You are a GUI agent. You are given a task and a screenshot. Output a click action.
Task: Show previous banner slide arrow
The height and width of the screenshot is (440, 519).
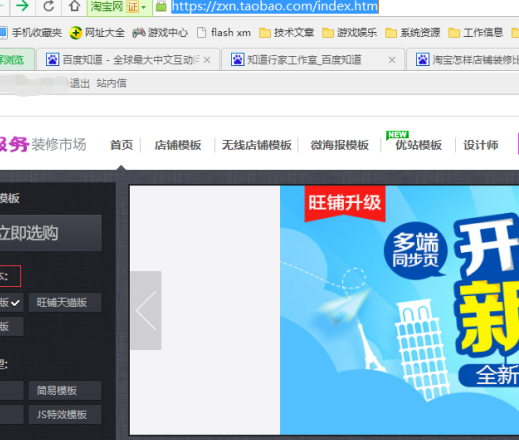click(146, 311)
